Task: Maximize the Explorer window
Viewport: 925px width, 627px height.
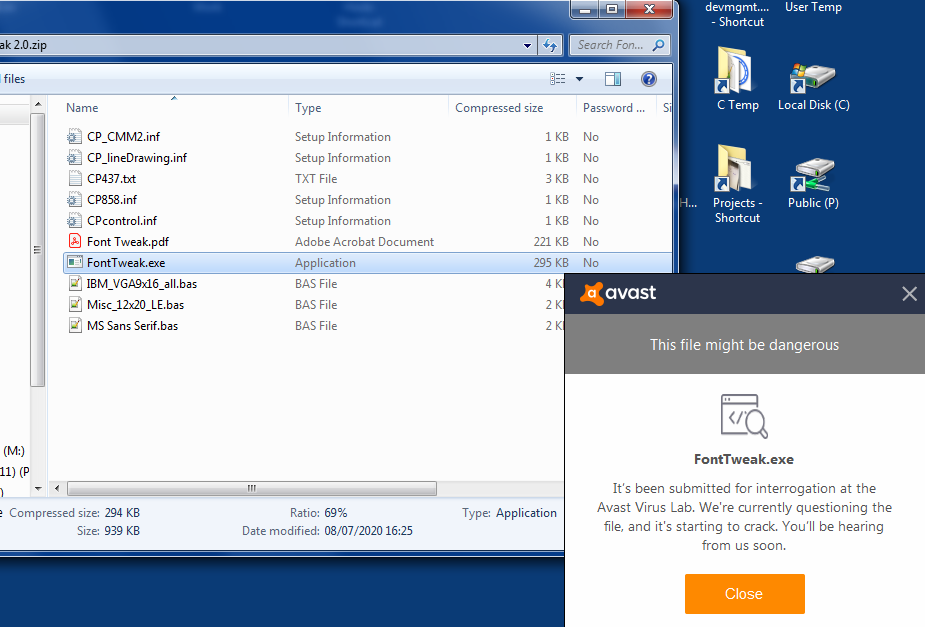Action: coord(612,9)
